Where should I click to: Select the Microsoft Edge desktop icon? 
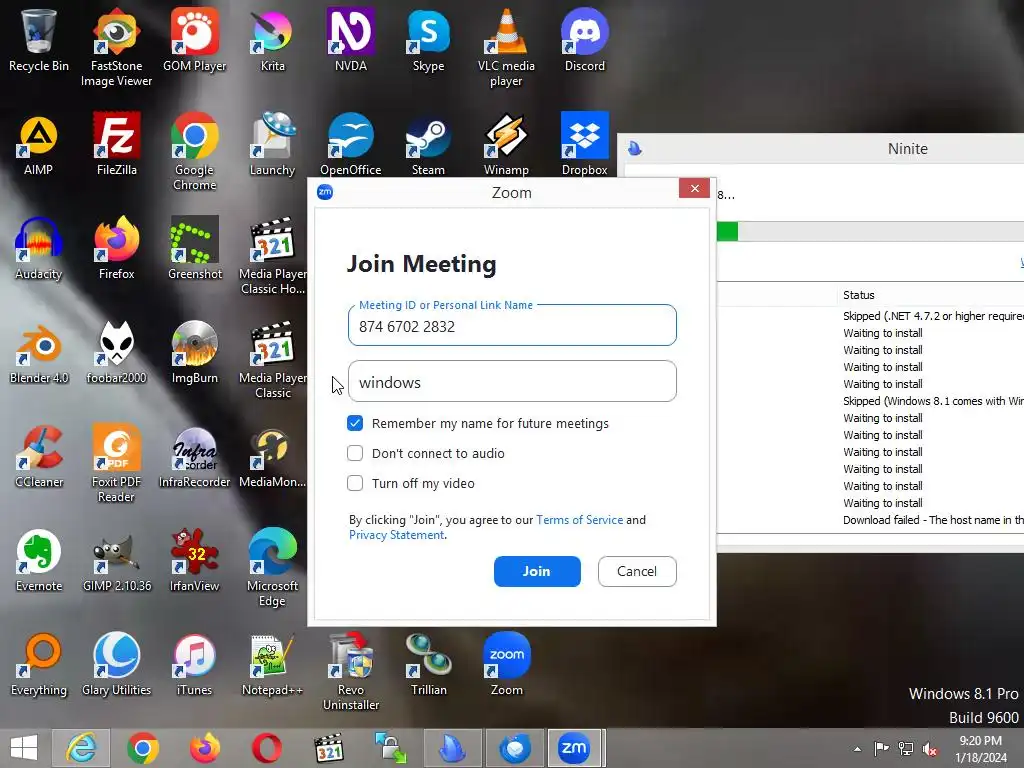(272, 568)
